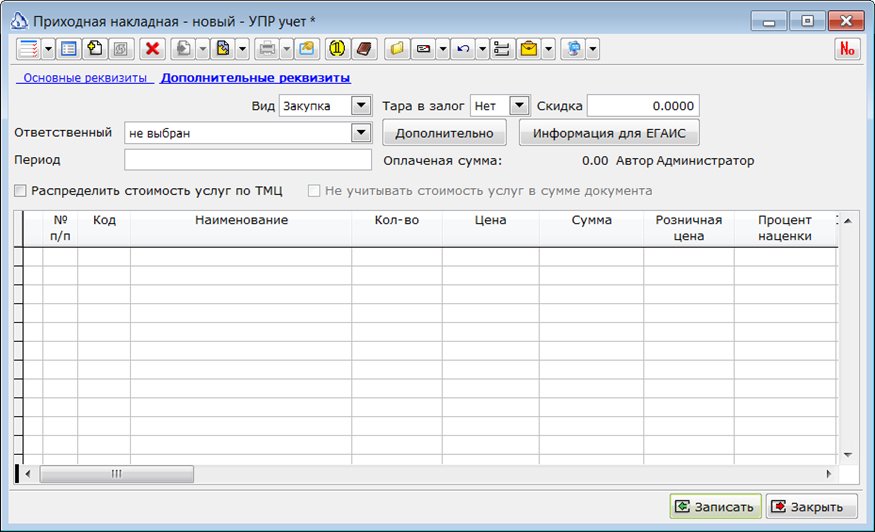Expand the Тара в залог dropdown
Image resolution: width=875 pixels, height=532 pixels.
[519, 106]
